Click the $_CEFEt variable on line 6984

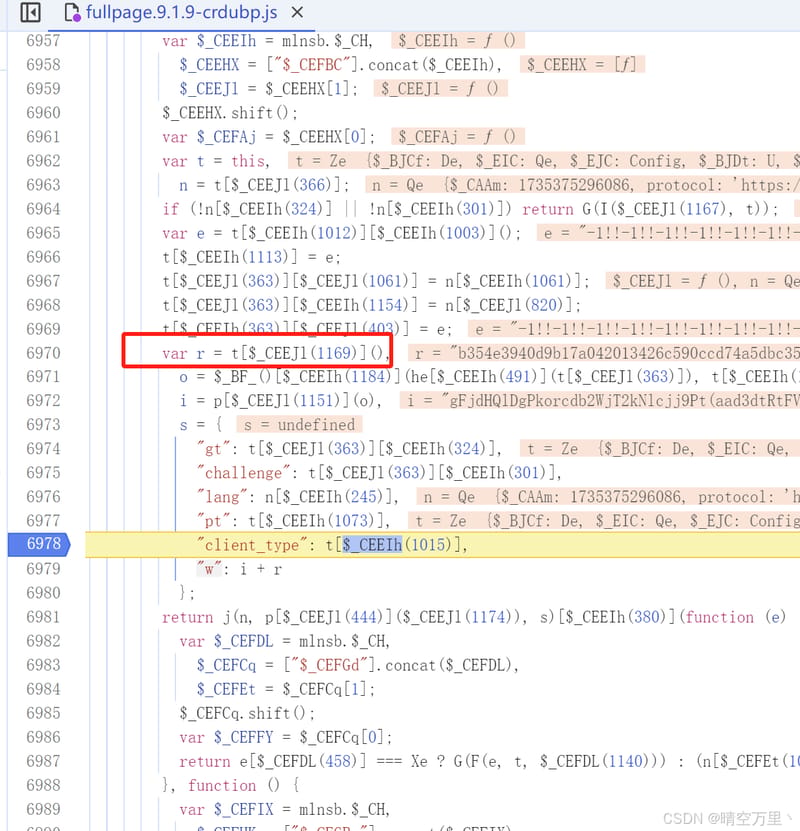click(x=226, y=689)
